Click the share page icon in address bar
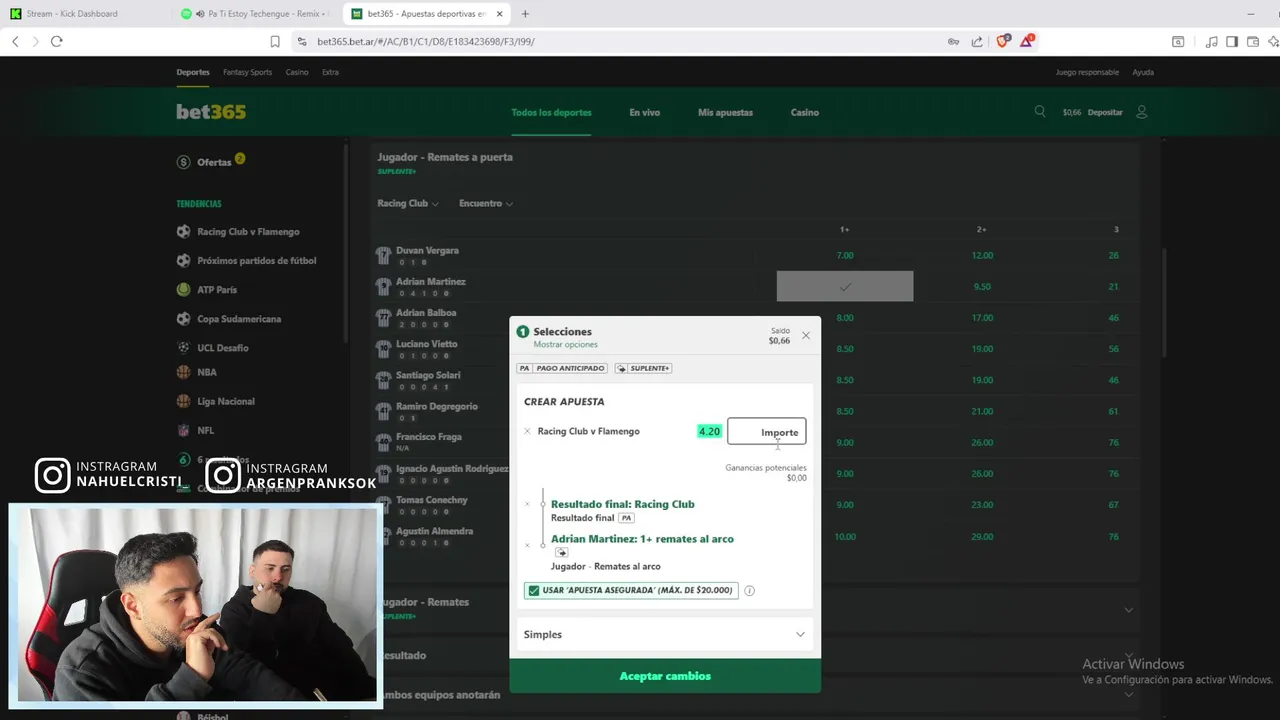Screen dimensions: 1280x720 click(x=977, y=41)
